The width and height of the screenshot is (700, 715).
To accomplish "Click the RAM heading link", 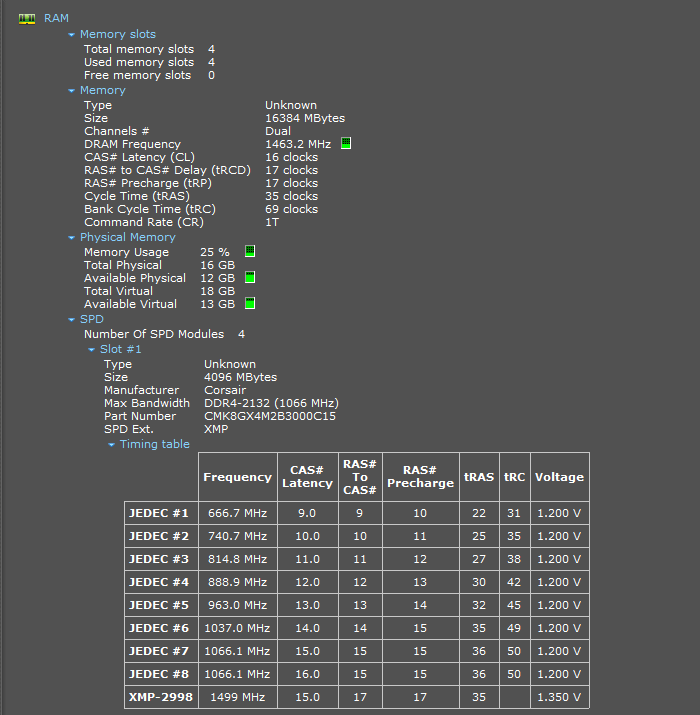I will 56,18.
